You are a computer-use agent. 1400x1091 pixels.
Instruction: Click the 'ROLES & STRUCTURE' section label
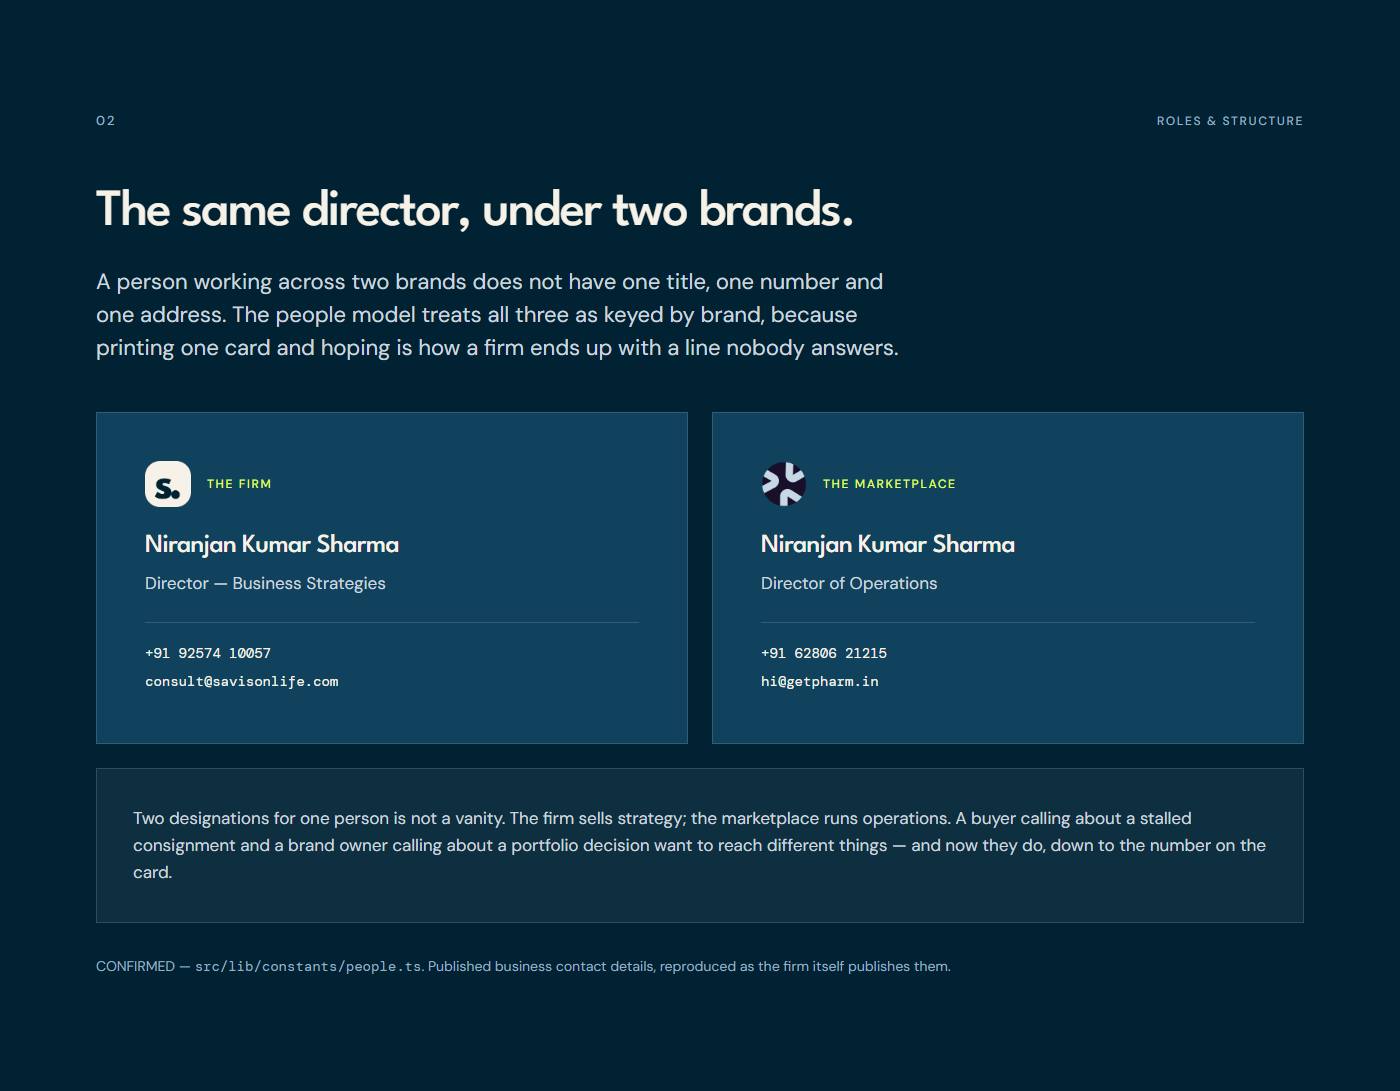1230,121
